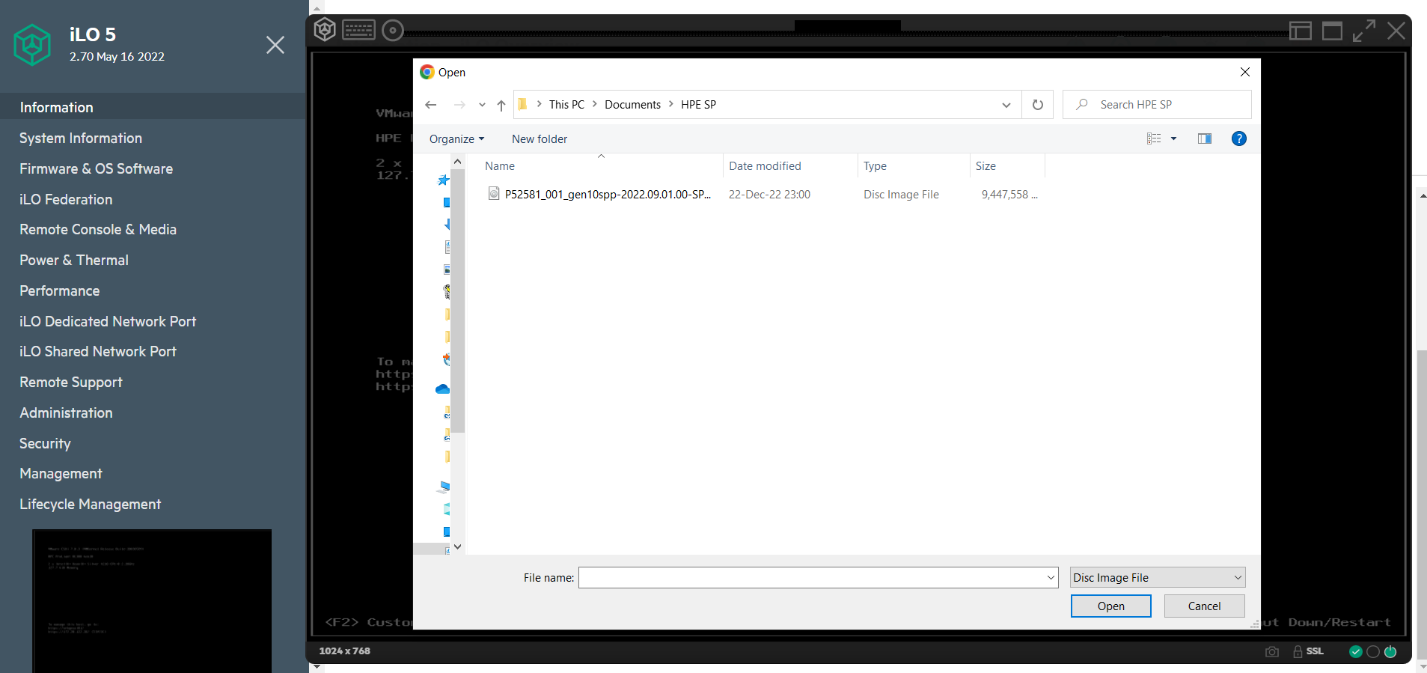This screenshot has width=1427, height=673.
Task: Click the Open button in file dialog
Action: pyautogui.click(x=1111, y=606)
